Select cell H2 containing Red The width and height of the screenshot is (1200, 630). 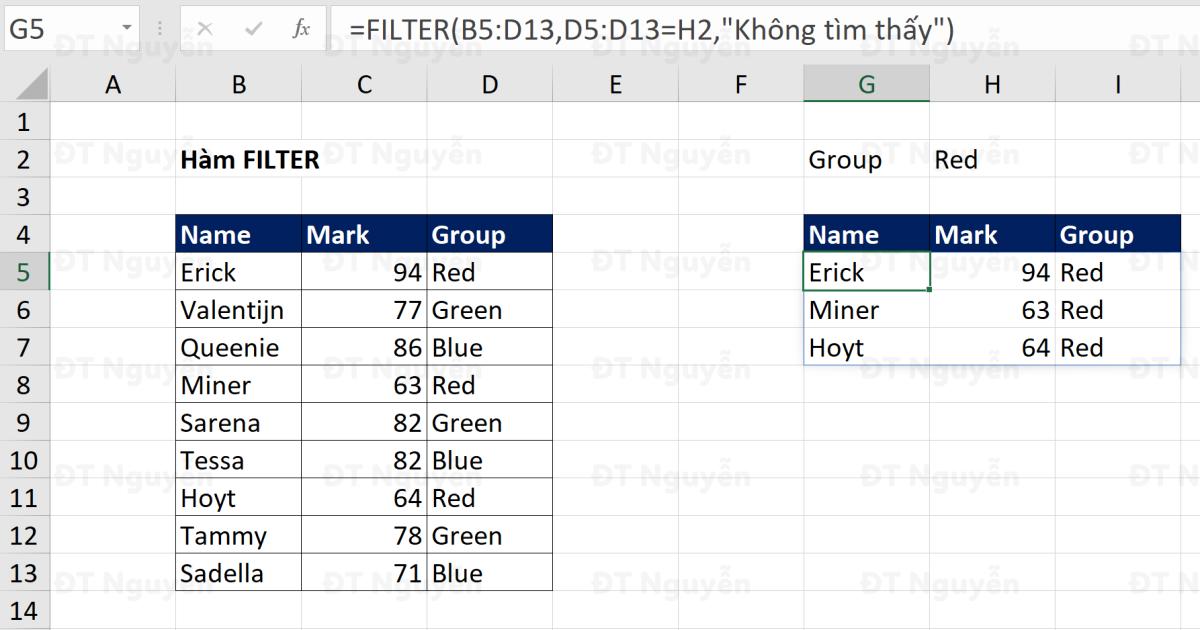pyautogui.click(x=990, y=159)
